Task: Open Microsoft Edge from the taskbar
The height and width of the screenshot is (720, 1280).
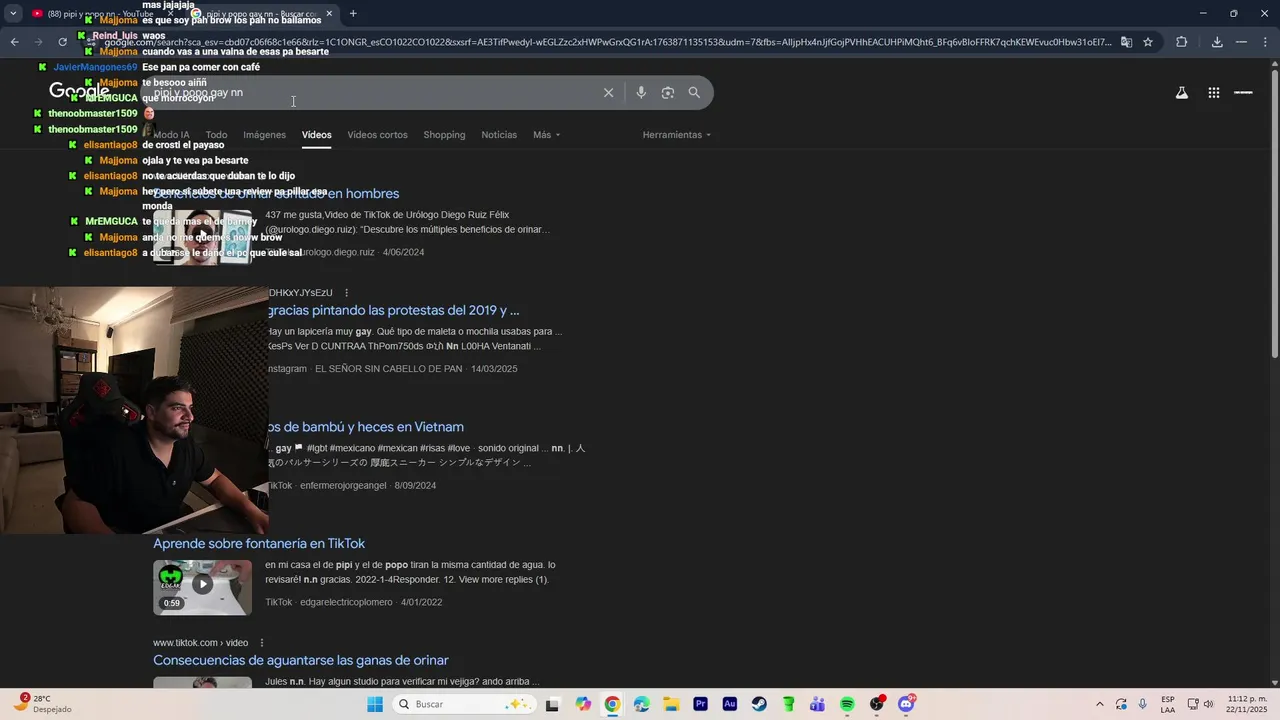Action: tap(641, 704)
